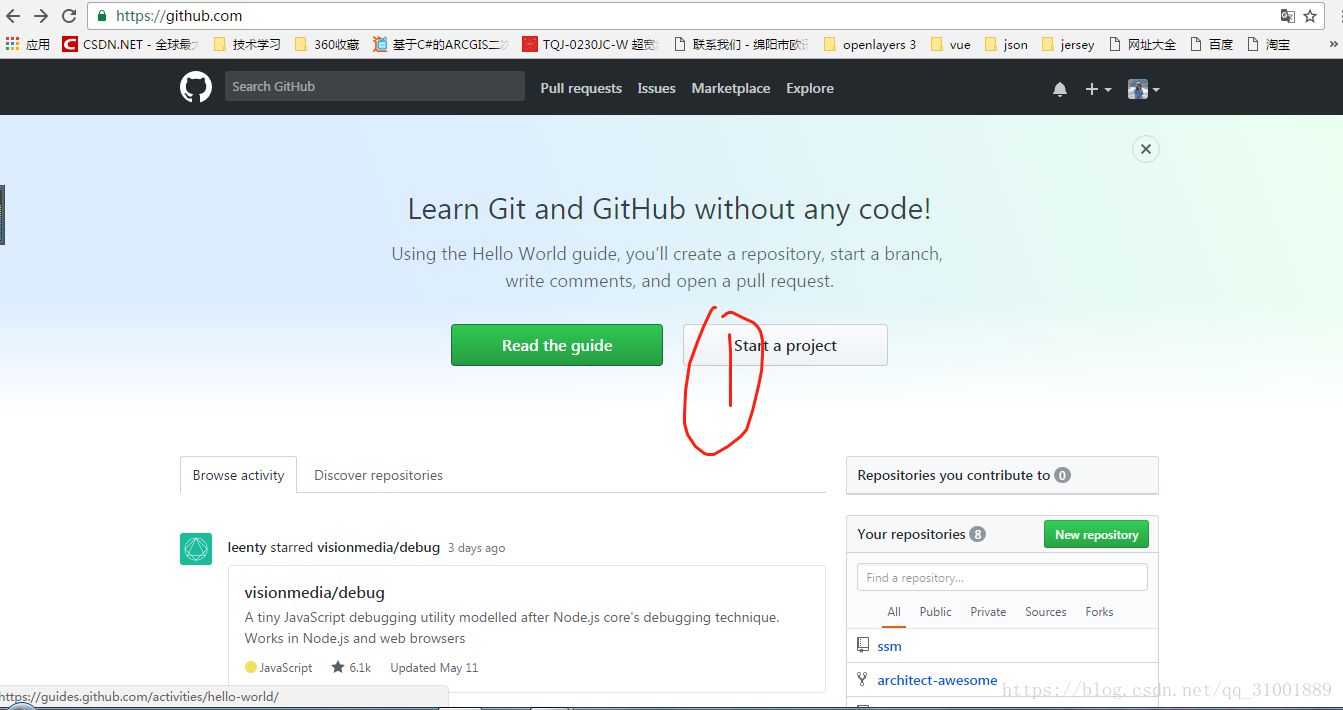Open the visionmedia/debug card title

click(x=314, y=592)
